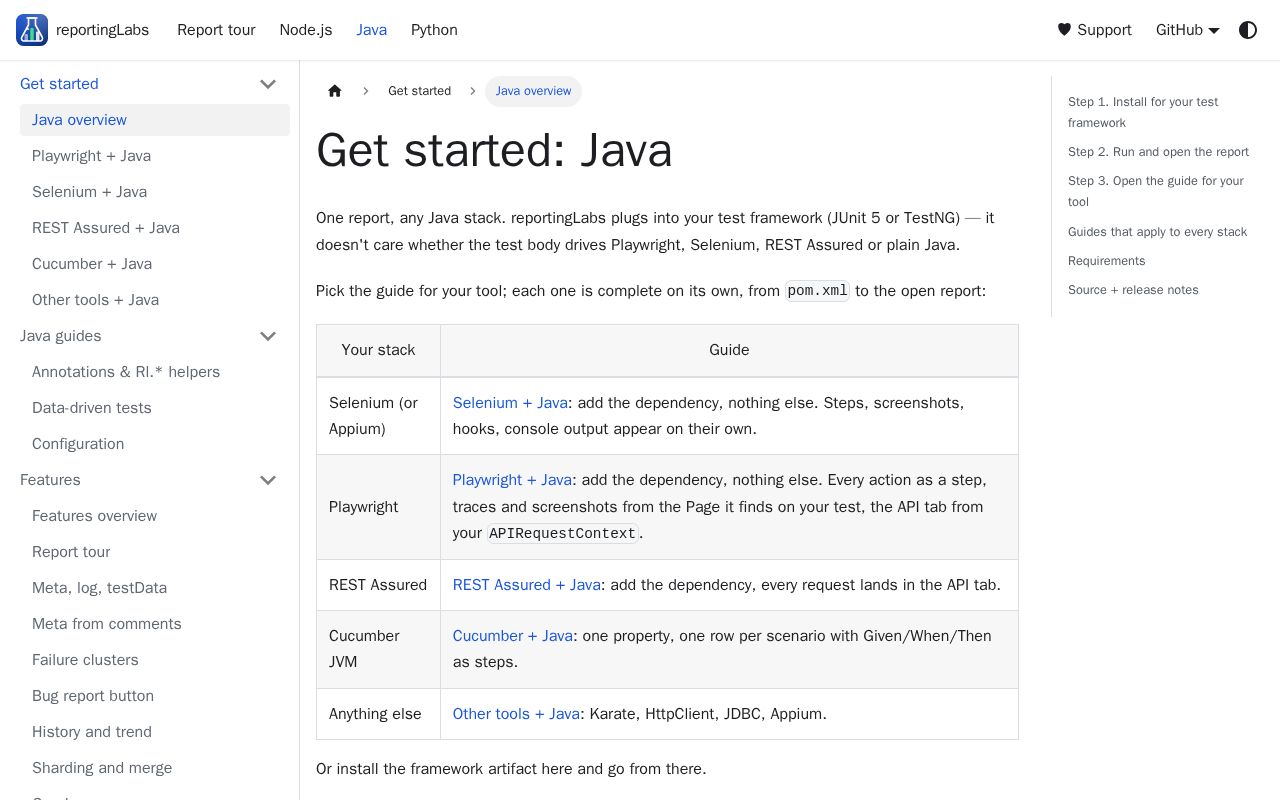Open Features overview sidebar page
The width and height of the screenshot is (1280, 800).
click(155, 516)
